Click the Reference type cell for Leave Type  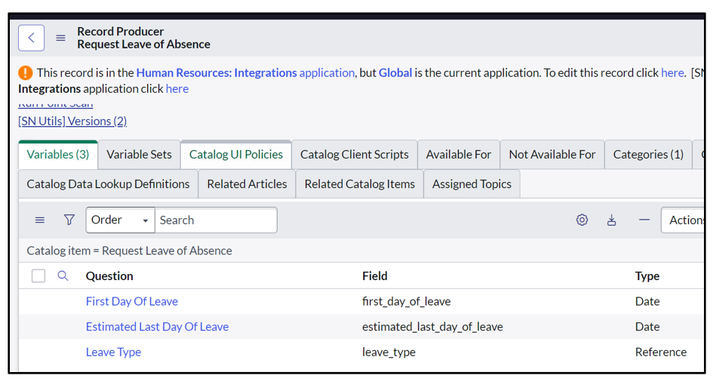coord(661,352)
